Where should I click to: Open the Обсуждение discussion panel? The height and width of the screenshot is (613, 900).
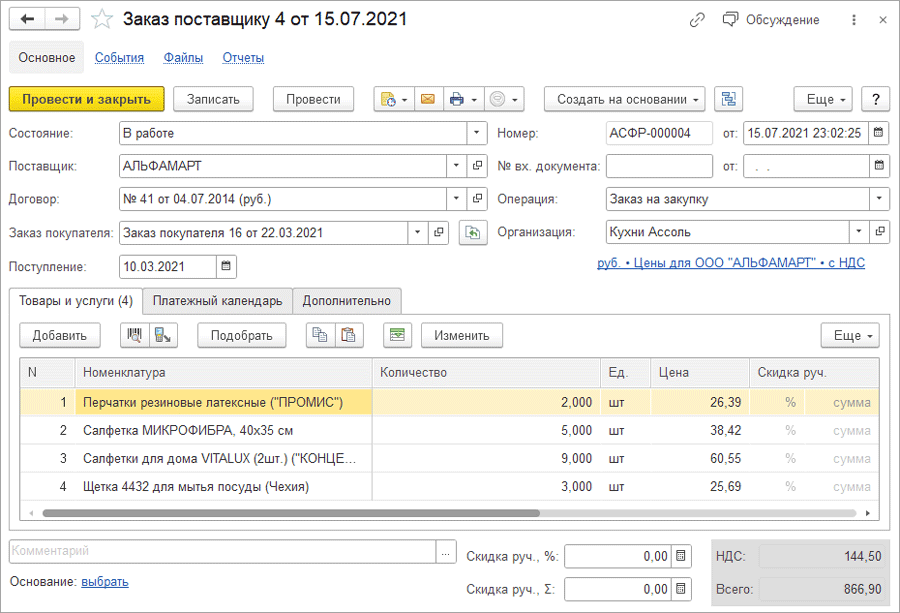[771, 20]
